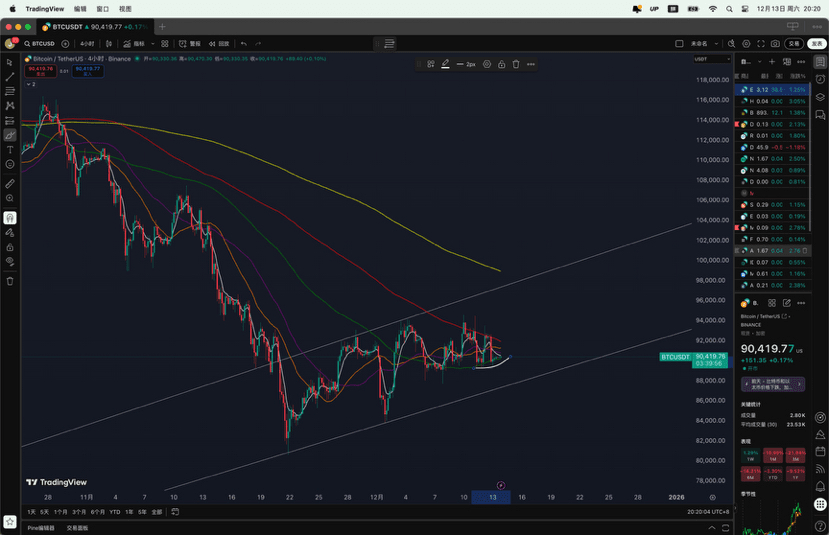Add symbol to watchlist with plus icon
This screenshot has width=829, height=535.
coord(772,62)
